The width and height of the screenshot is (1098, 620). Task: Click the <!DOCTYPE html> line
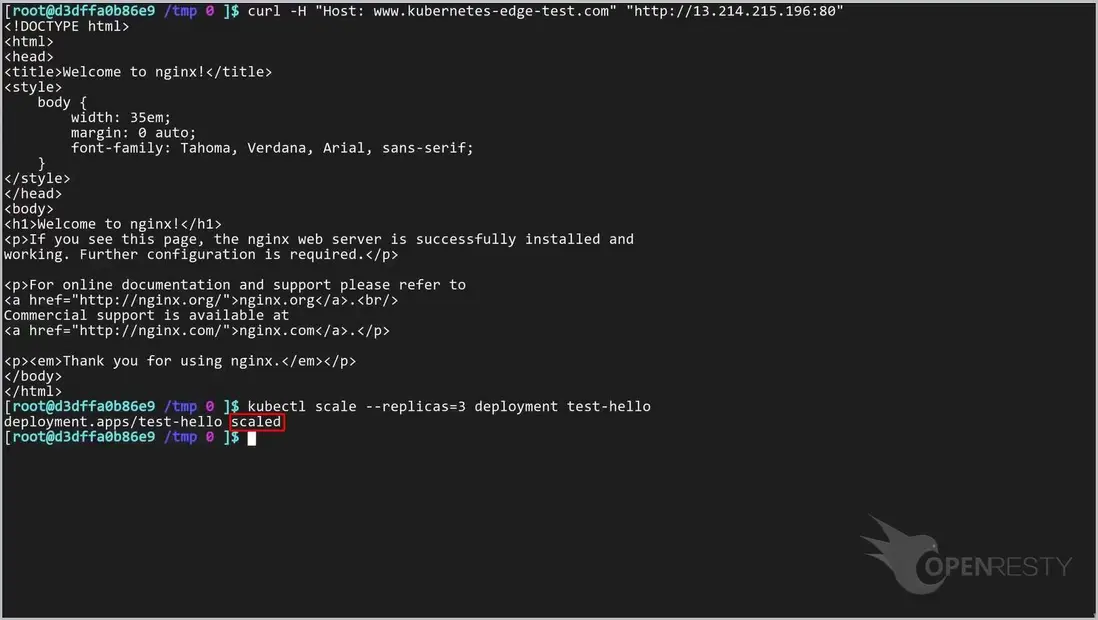click(x=67, y=26)
